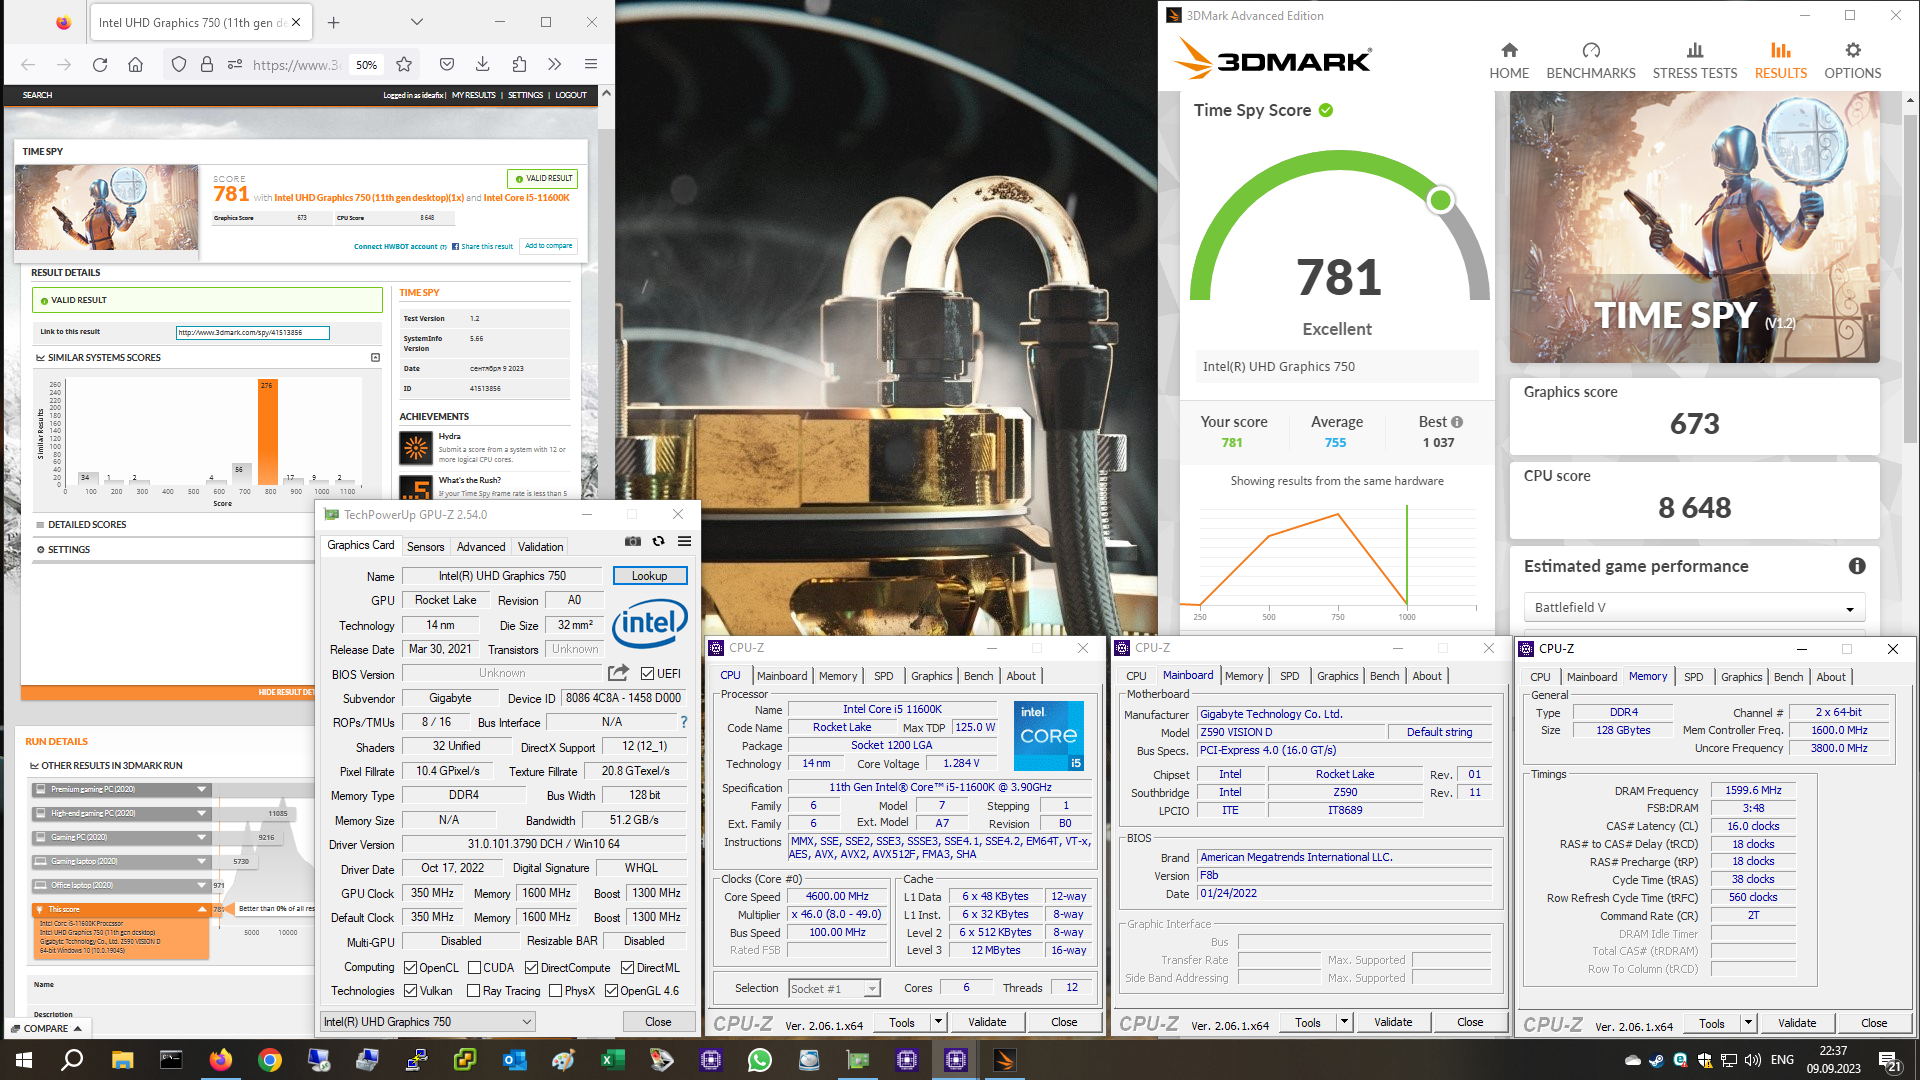Click Bus Interface question mark in GPU-Z

684,722
